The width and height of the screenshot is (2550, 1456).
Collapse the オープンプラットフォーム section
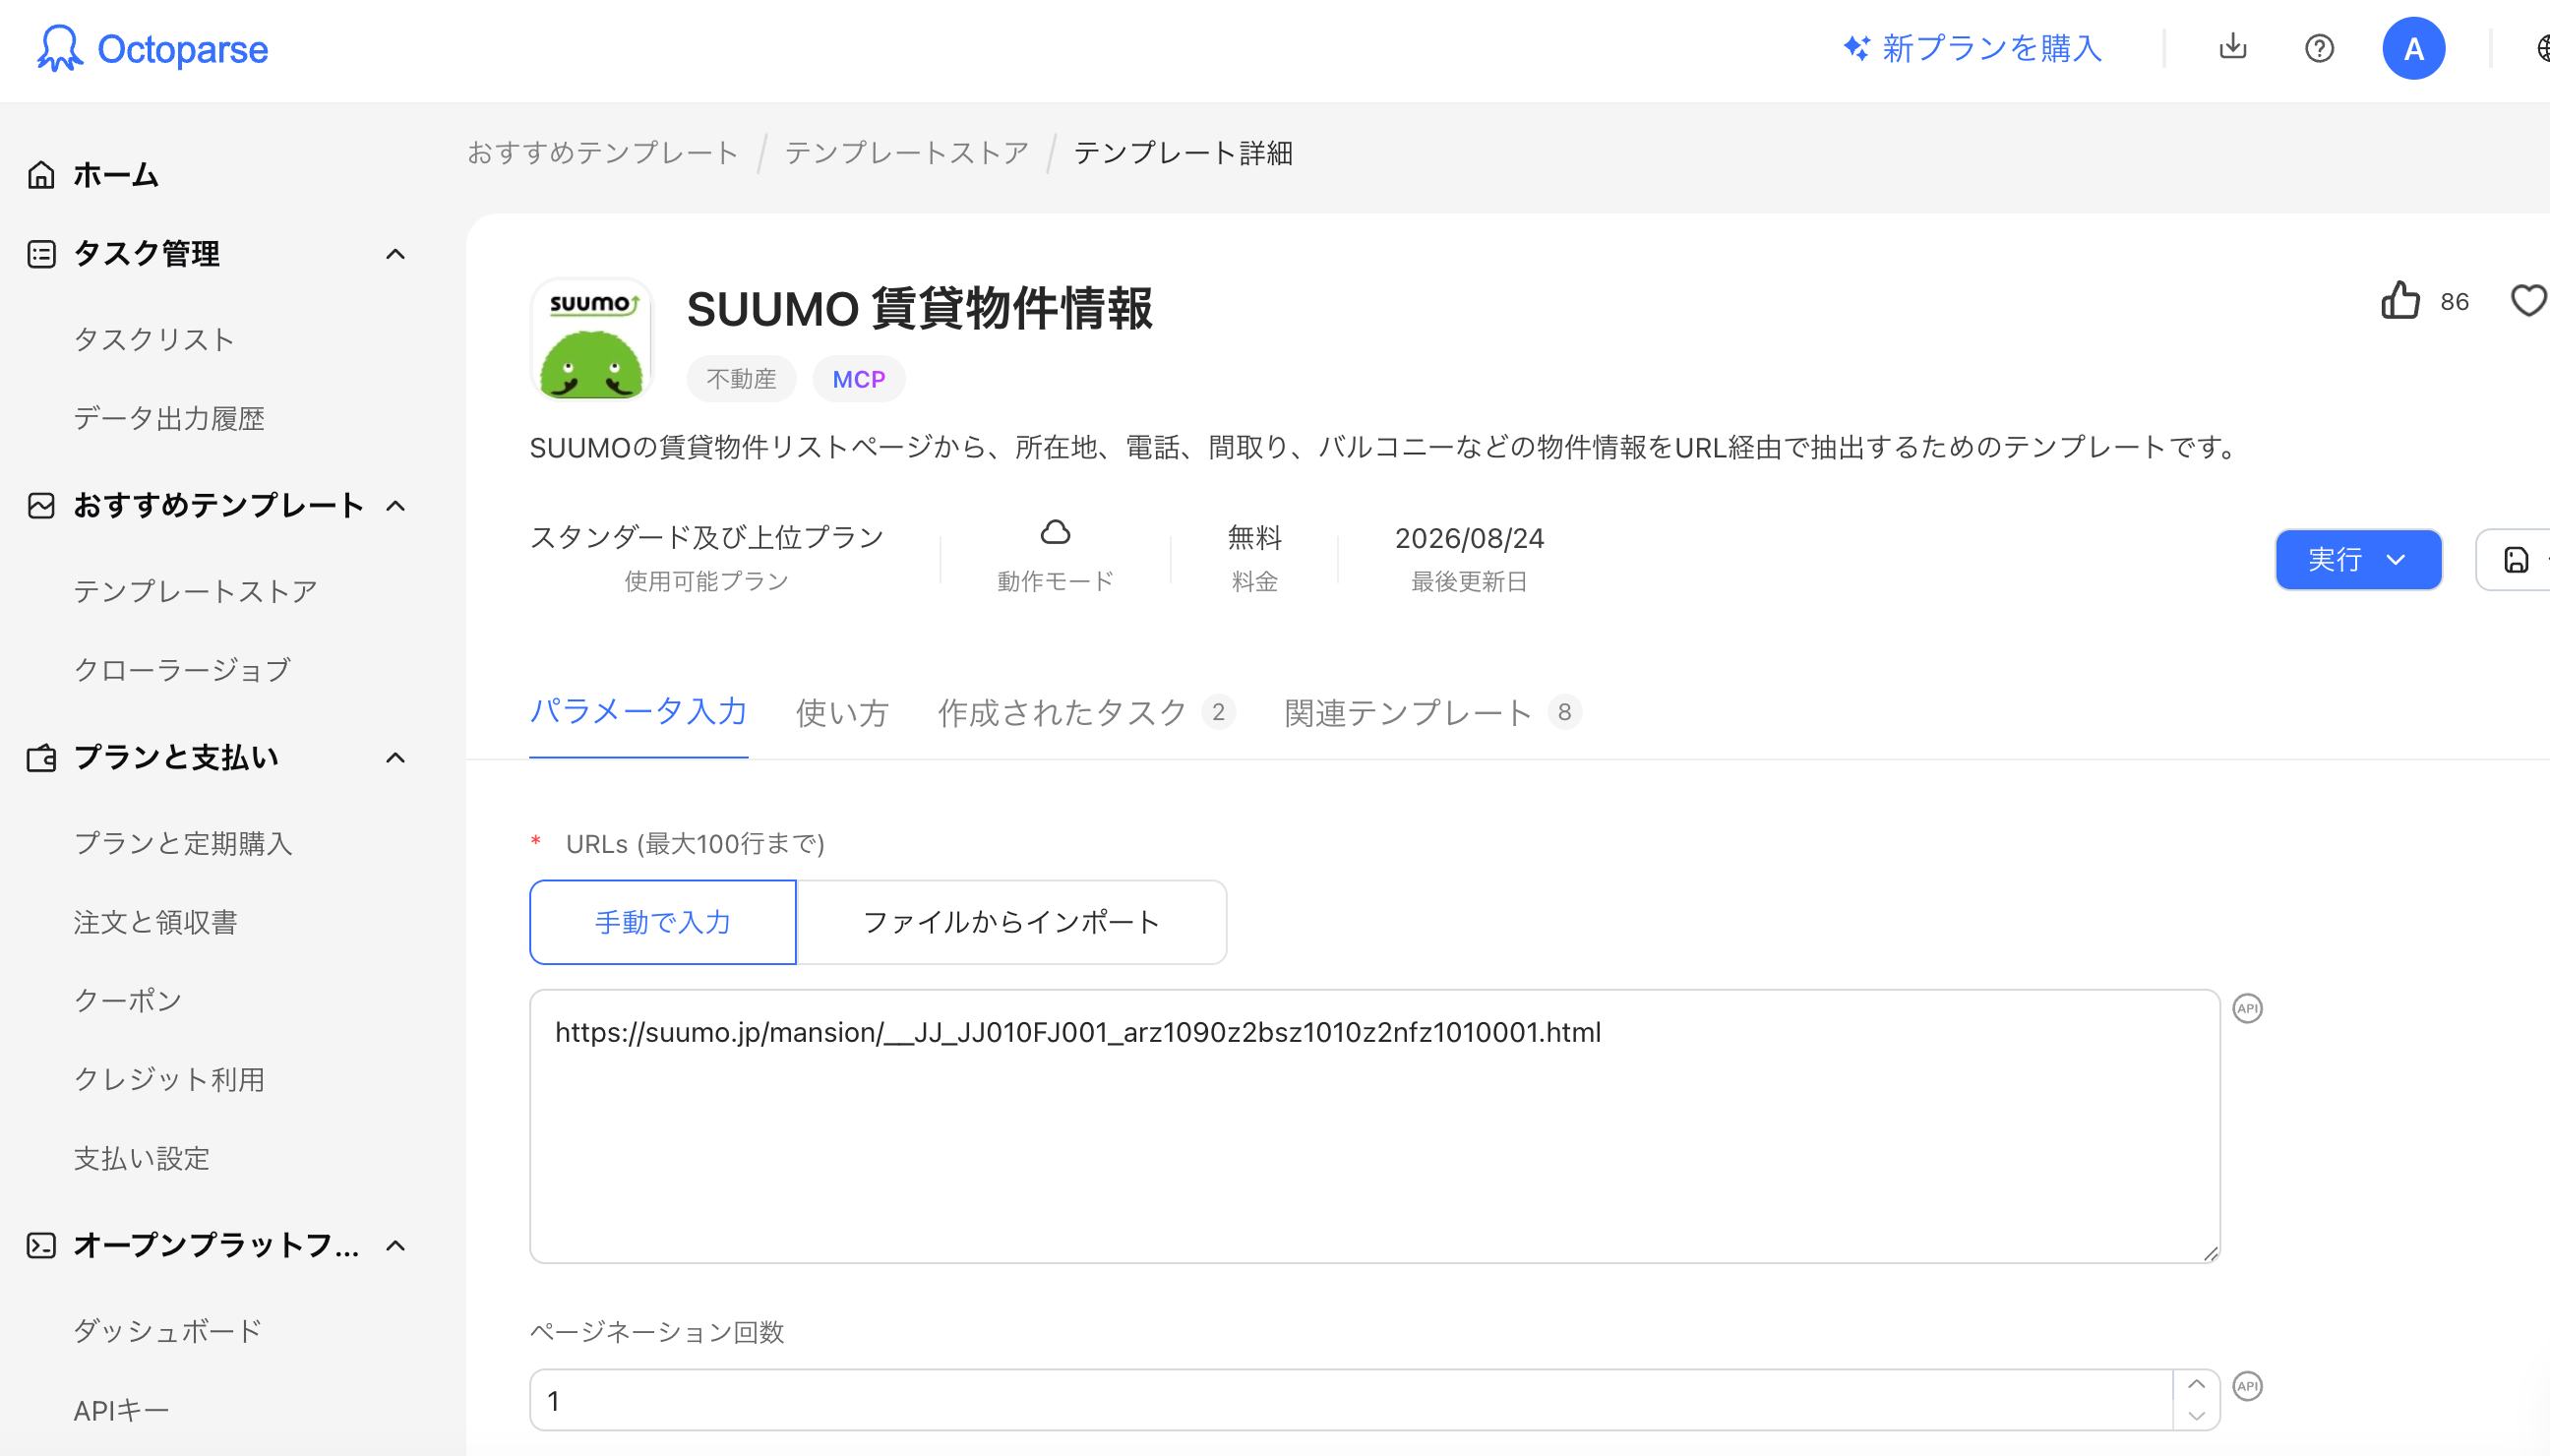coord(396,1245)
